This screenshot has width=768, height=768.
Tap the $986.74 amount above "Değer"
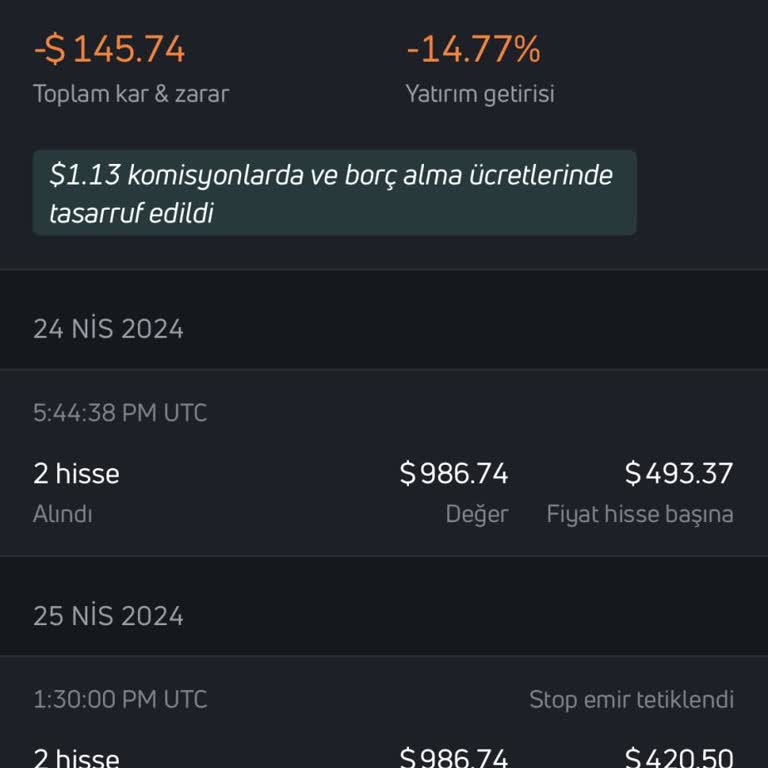[x=454, y=473]
